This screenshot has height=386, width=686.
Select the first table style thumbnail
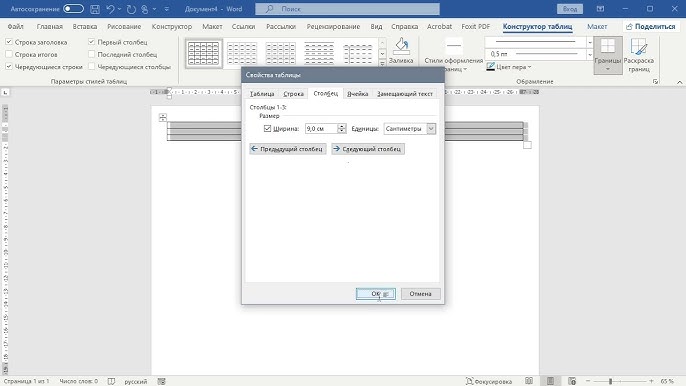(203, 53)
